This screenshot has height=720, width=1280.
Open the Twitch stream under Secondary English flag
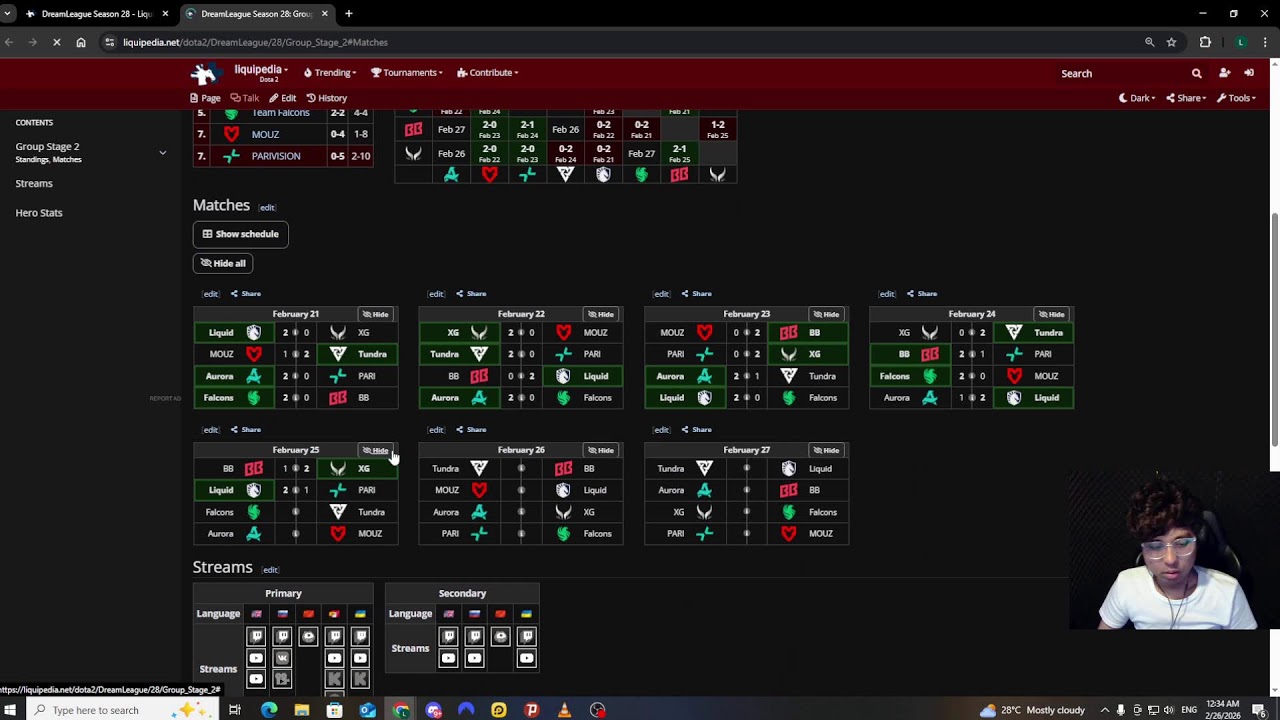tap(448, 637)
